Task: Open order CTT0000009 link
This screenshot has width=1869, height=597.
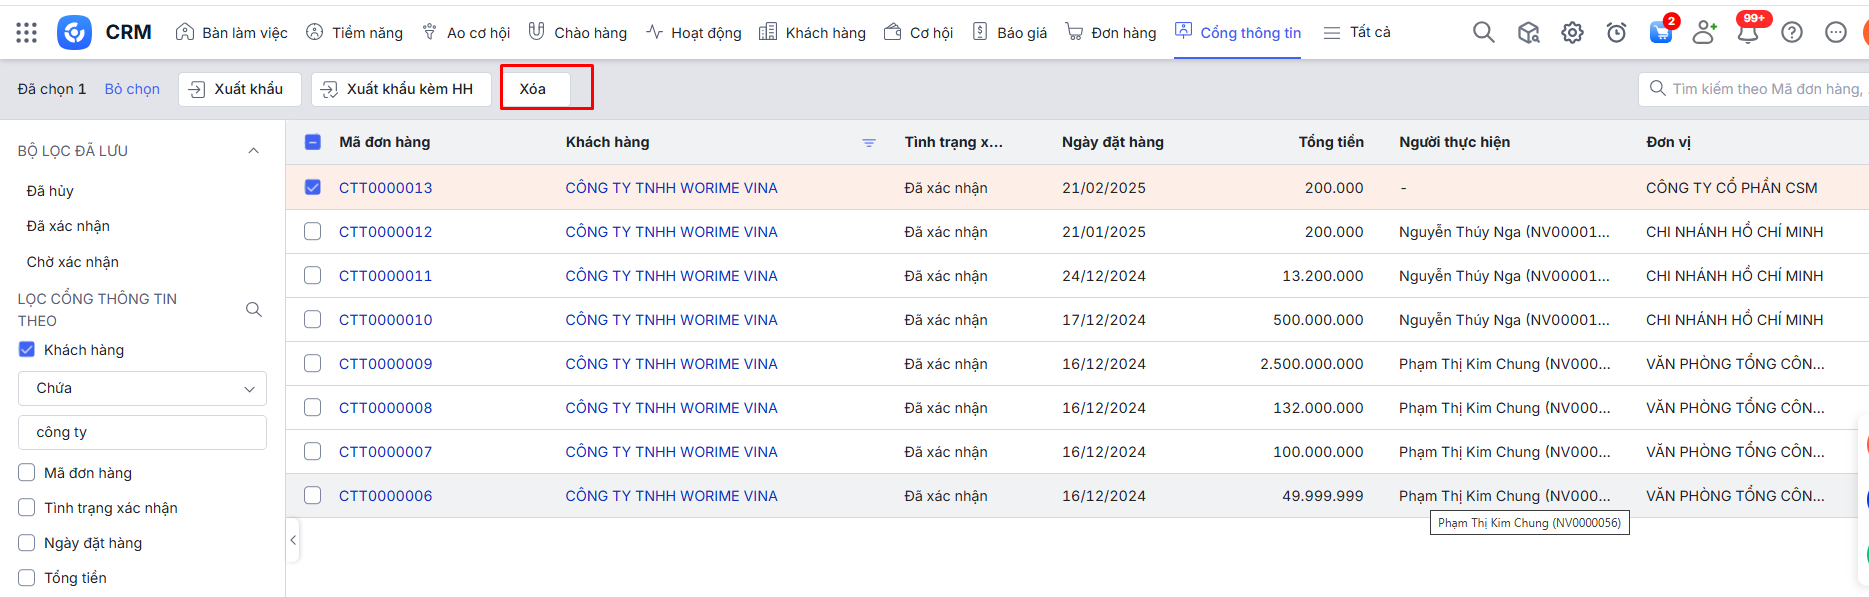Action: coord(385,364)
